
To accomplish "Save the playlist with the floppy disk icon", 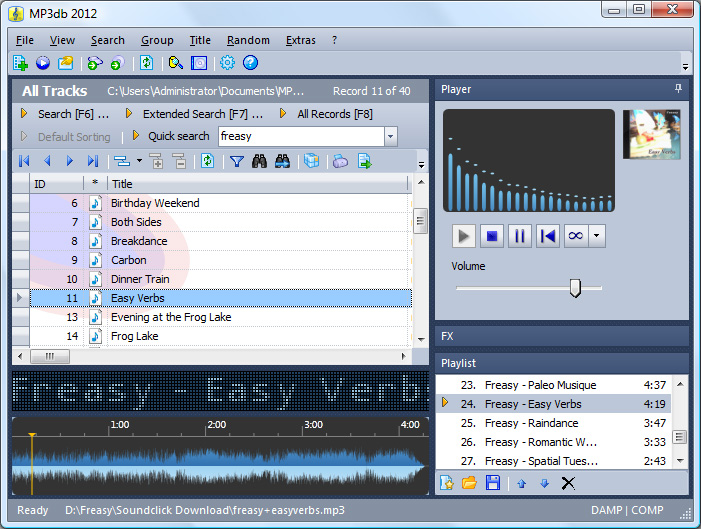I will (493, 483).
